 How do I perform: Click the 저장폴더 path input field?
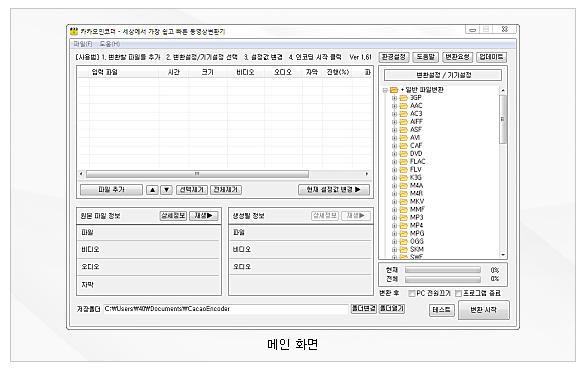pyautogui.click(x=226, y=309)
